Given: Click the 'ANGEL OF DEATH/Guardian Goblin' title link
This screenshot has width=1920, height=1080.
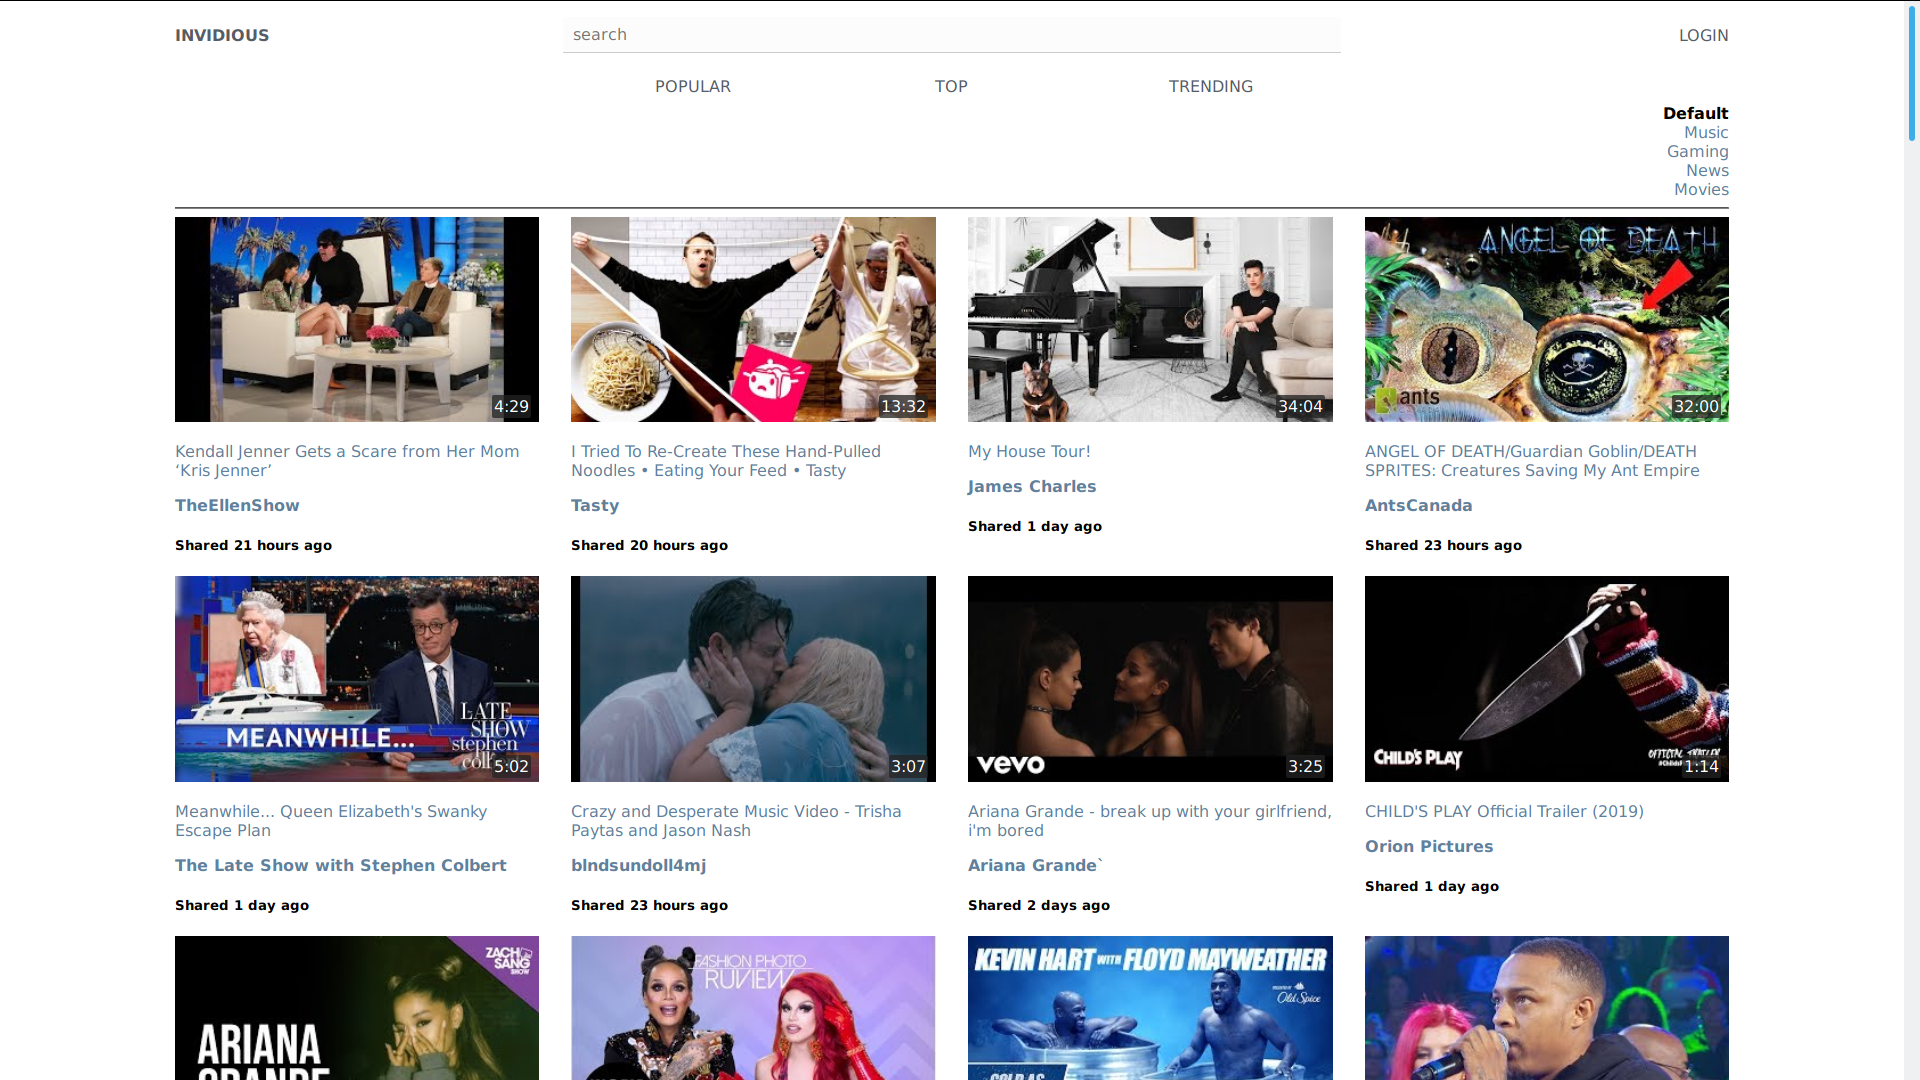Looking at the screenshot, I should (1532, 461).
